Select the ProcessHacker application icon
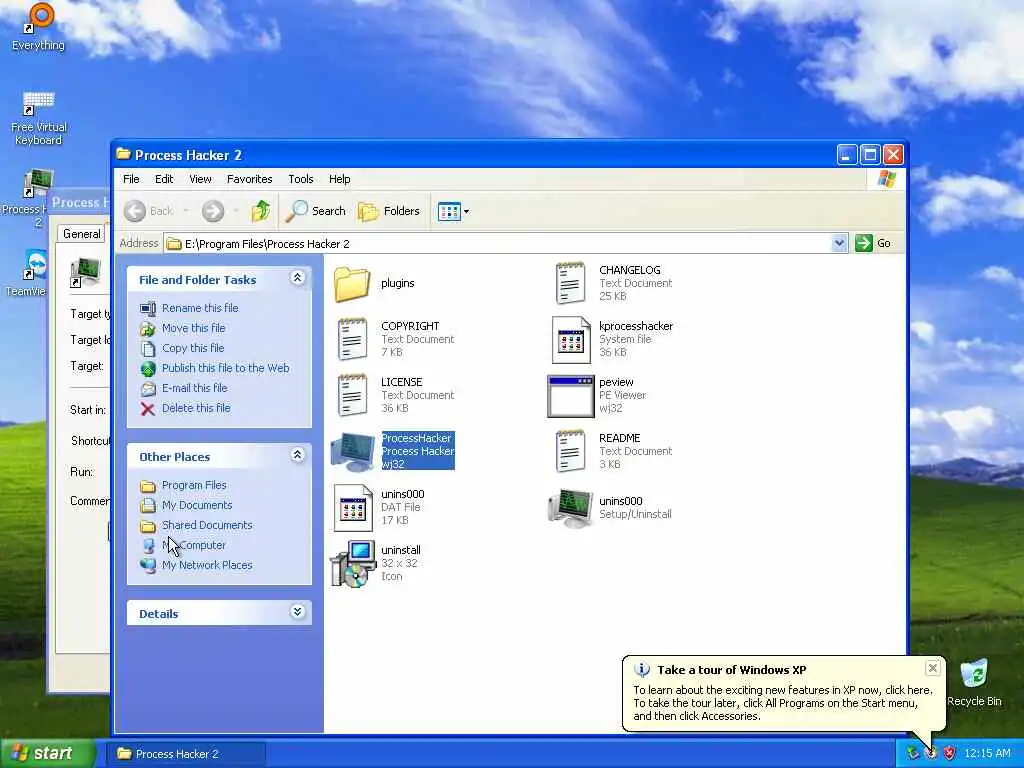The height and width of the screenshot is (768, 1024). (x=353, y=451)
